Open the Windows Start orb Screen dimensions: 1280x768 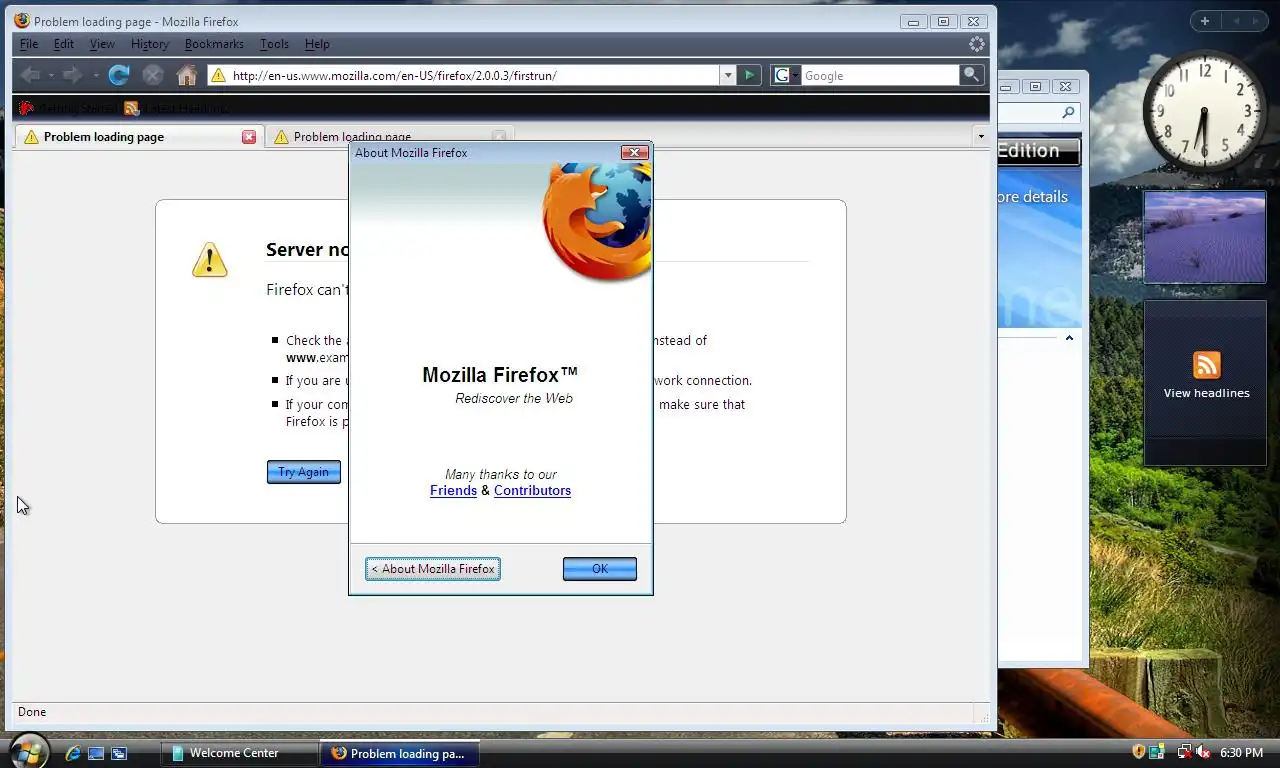coord(27,751)
